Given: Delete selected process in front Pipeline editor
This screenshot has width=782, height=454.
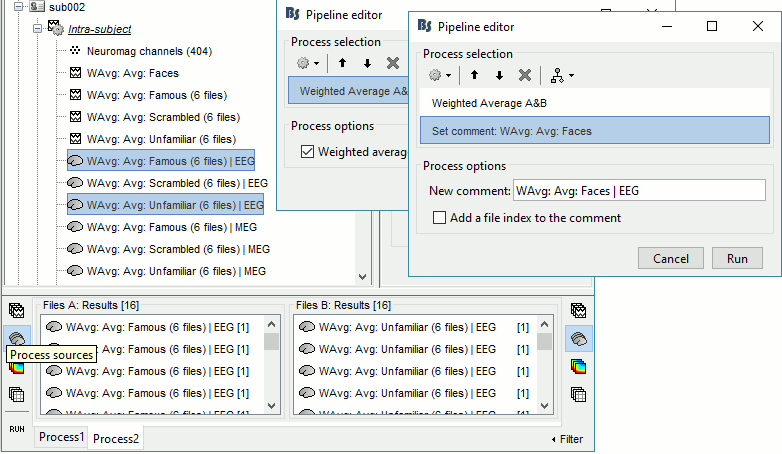Looking at the screenshot, I should coord(524,75).
